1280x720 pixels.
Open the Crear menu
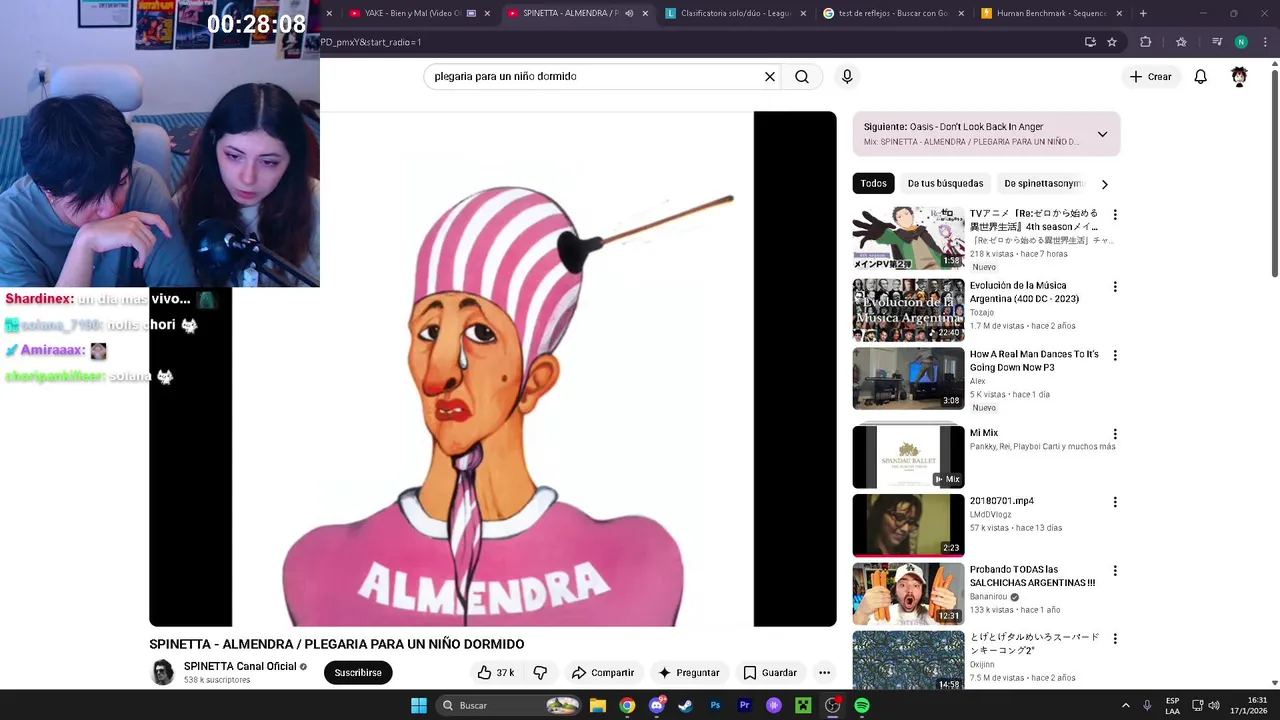tap(1150, 76)
